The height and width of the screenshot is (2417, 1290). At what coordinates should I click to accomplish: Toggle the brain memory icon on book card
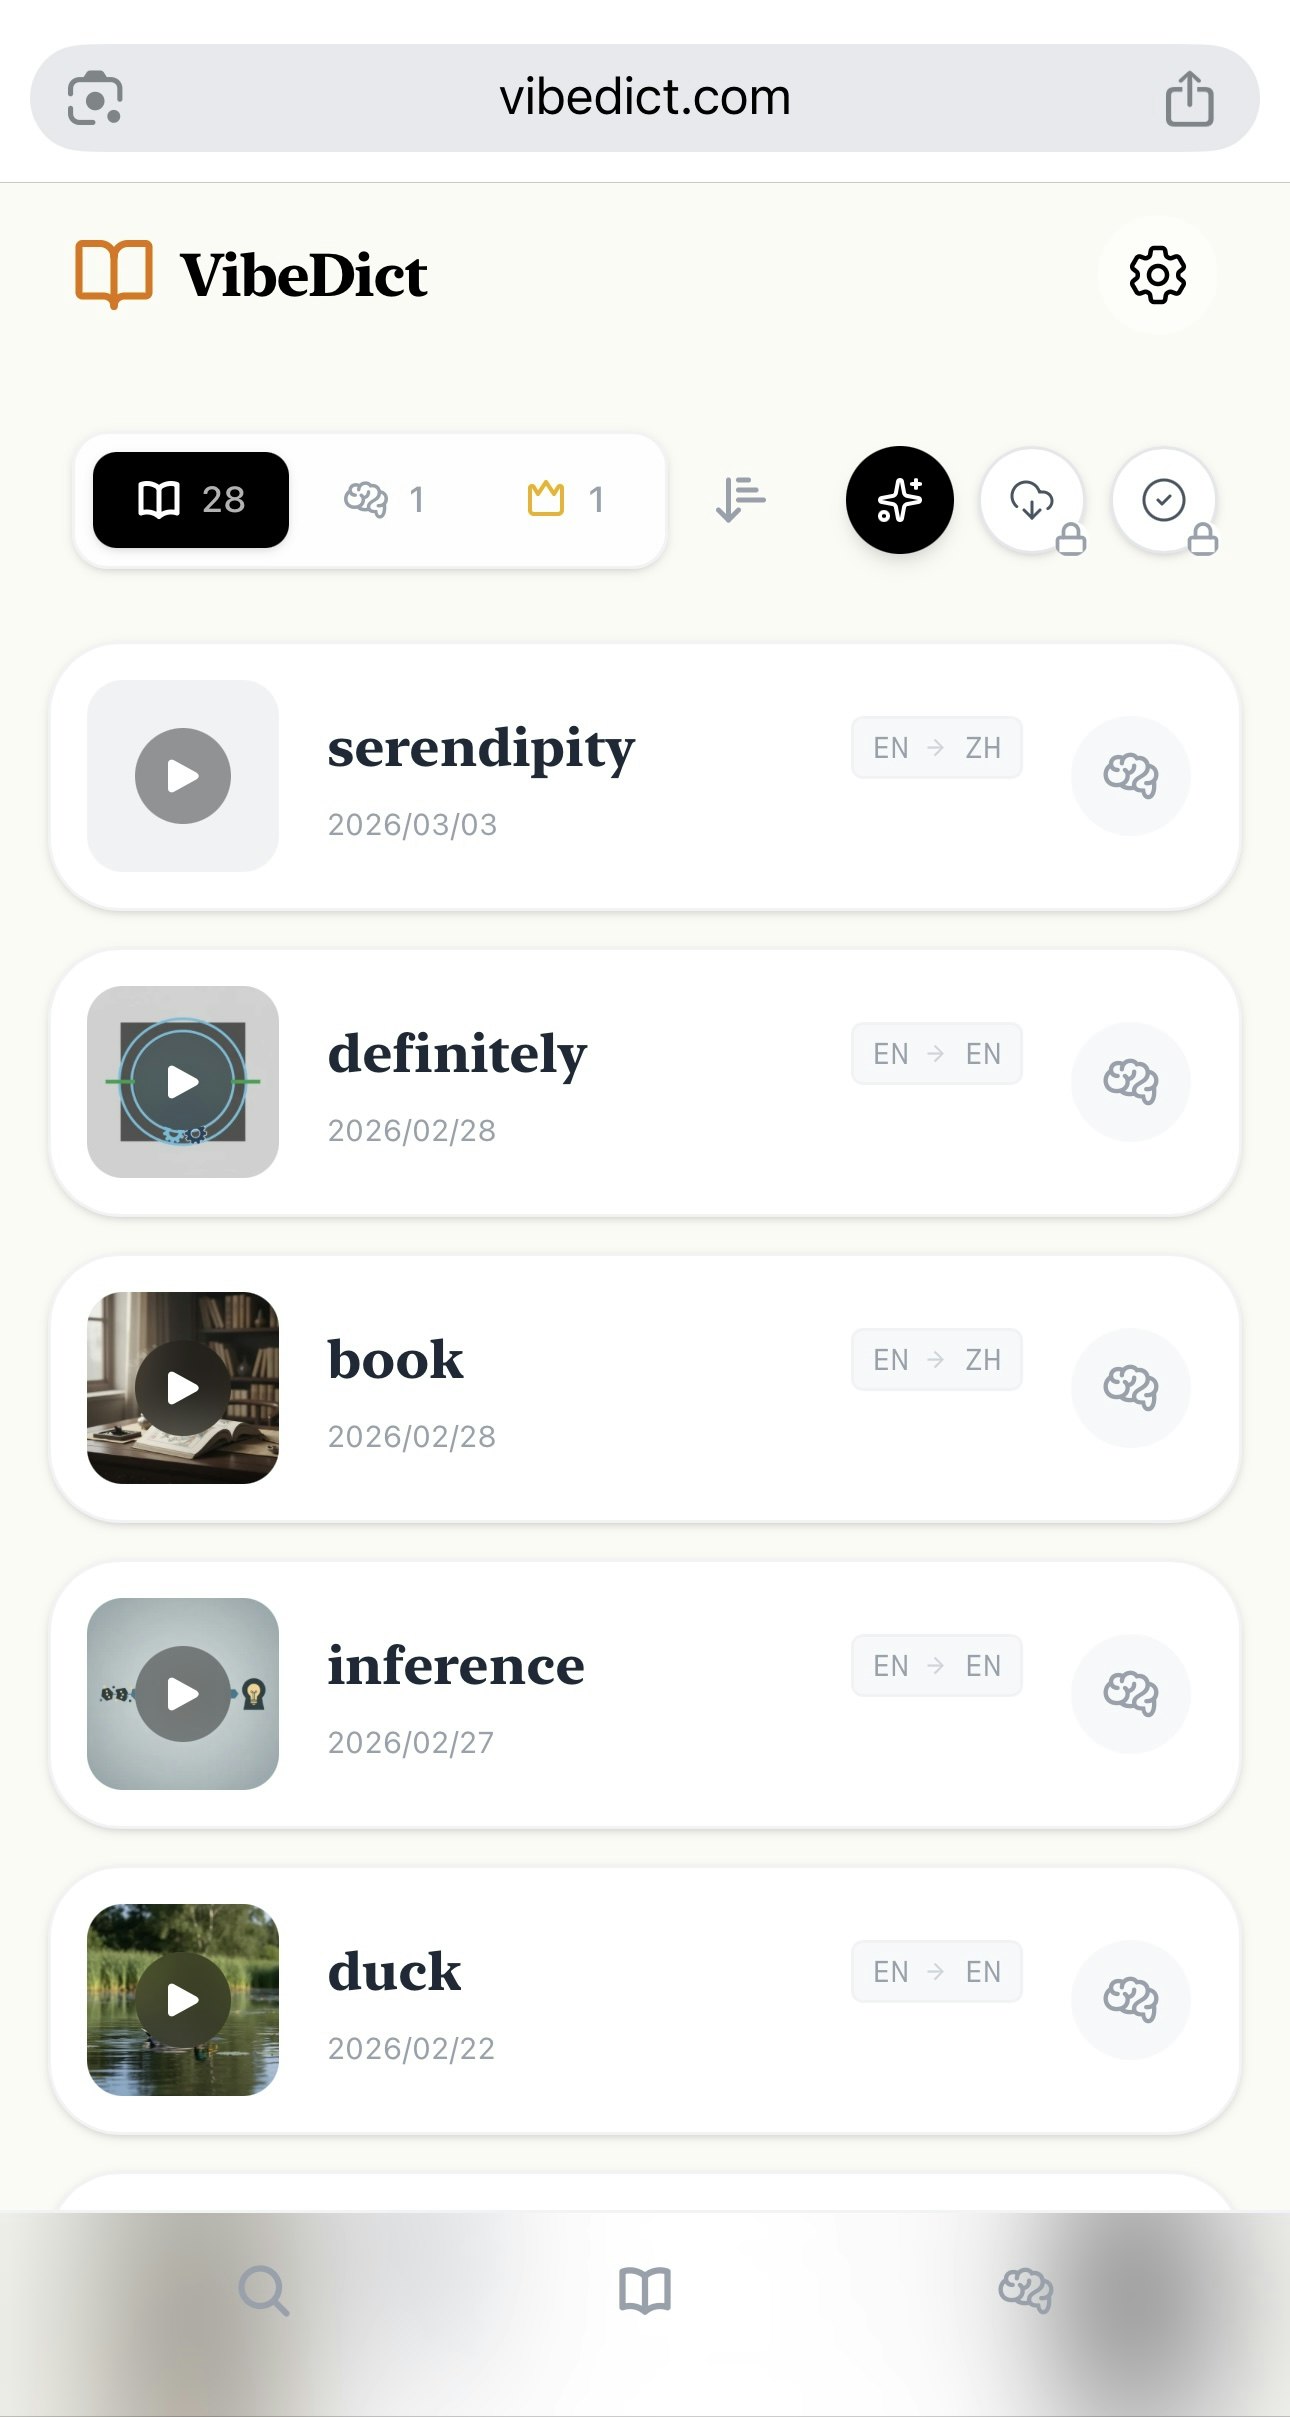click(1130, 1388)
